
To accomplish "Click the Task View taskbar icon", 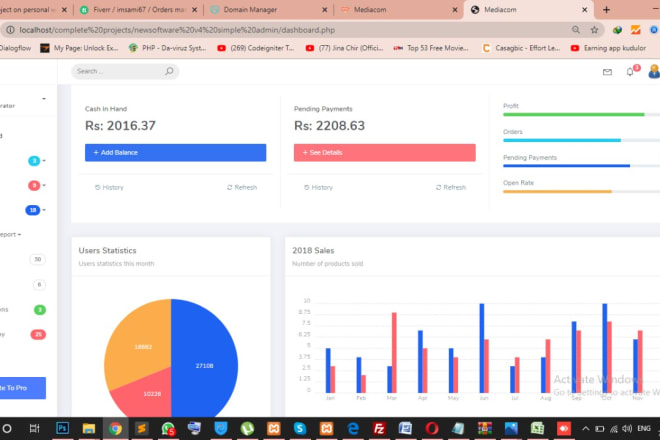I will click(35, 429).
